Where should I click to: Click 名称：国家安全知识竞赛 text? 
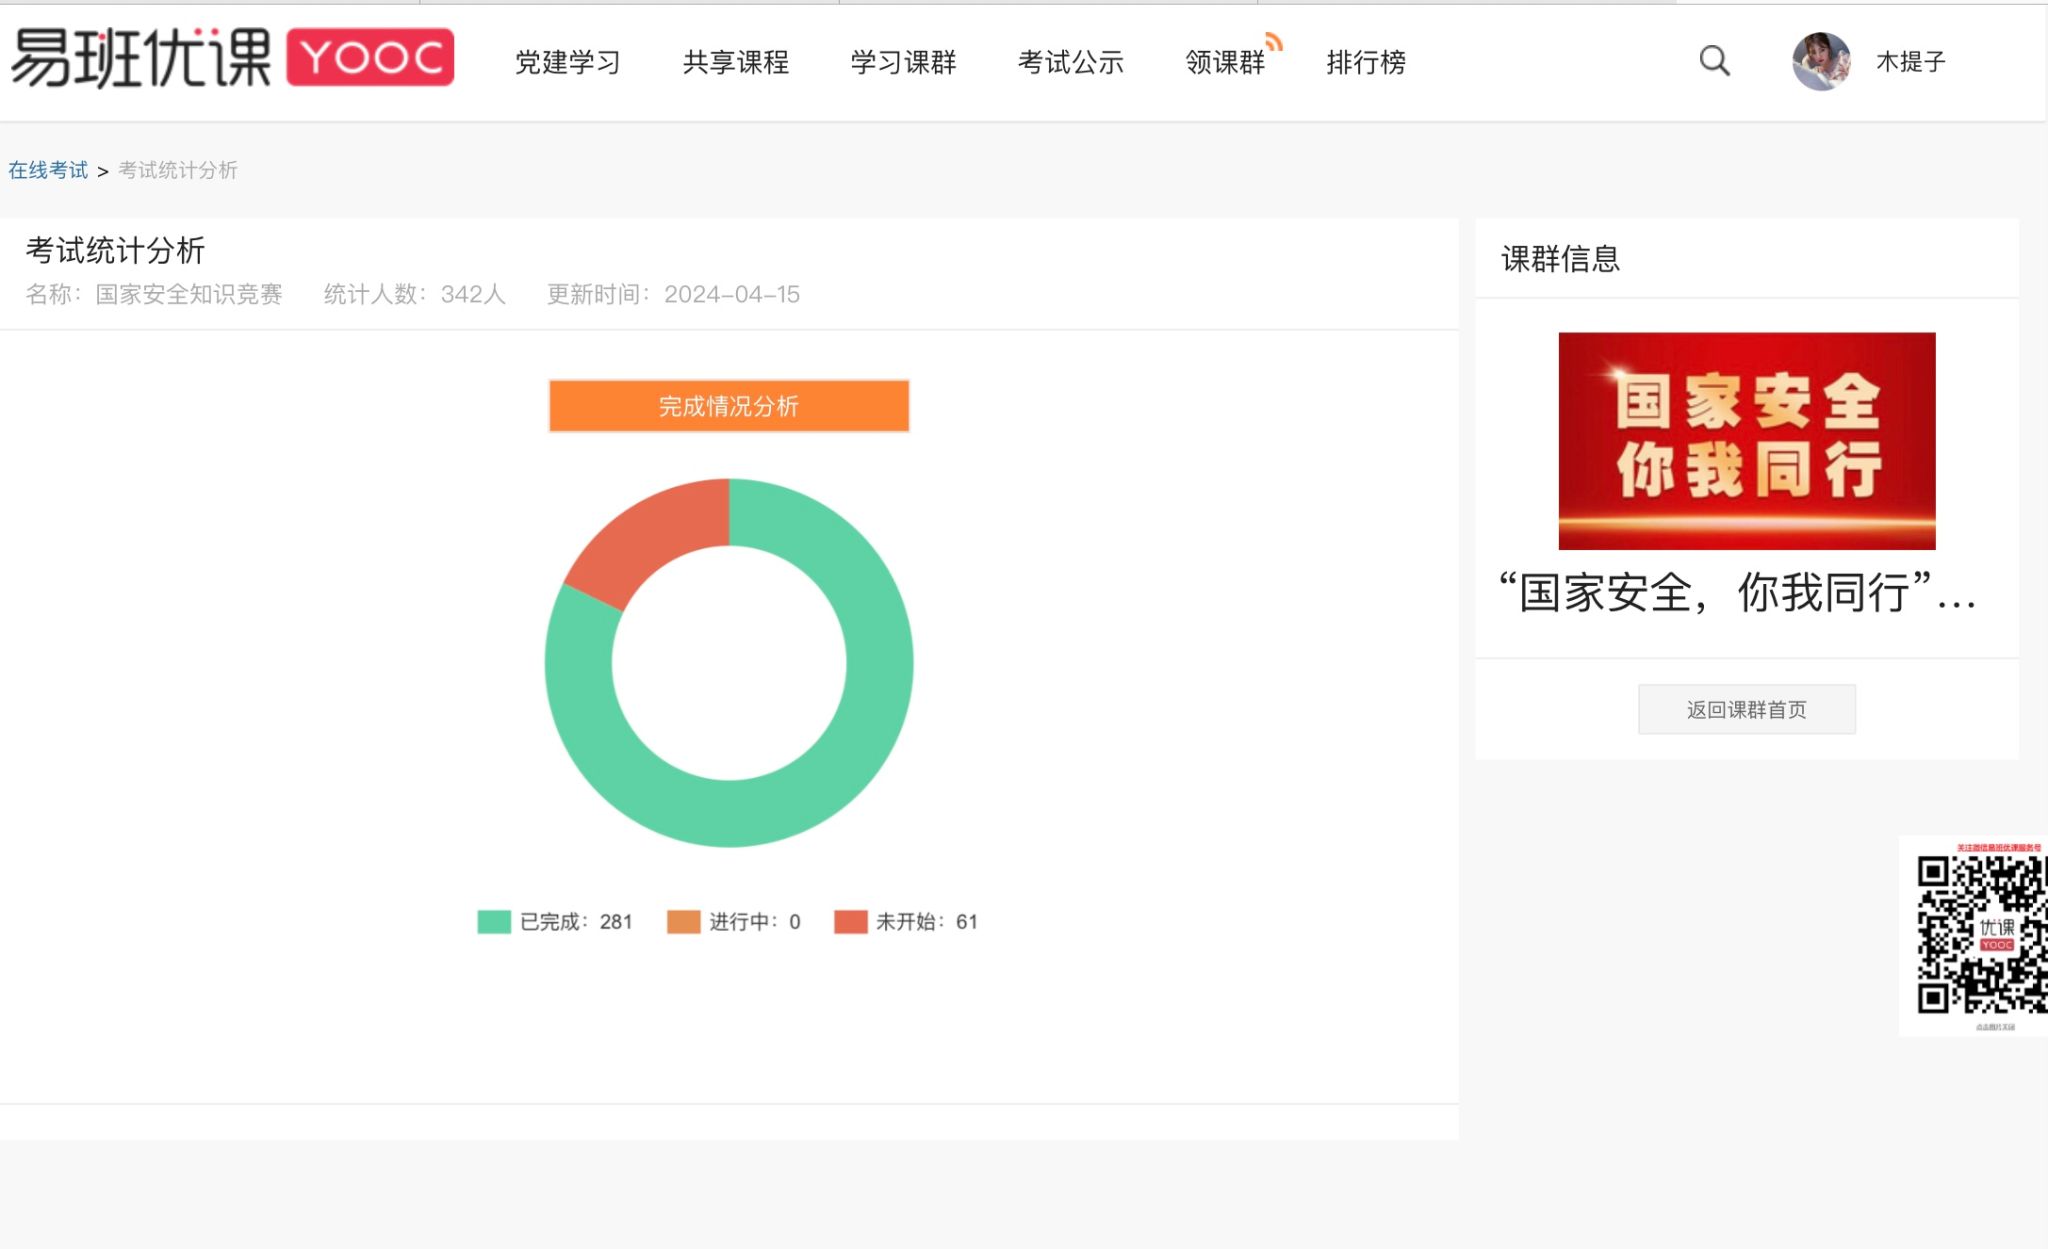point(154,294)
